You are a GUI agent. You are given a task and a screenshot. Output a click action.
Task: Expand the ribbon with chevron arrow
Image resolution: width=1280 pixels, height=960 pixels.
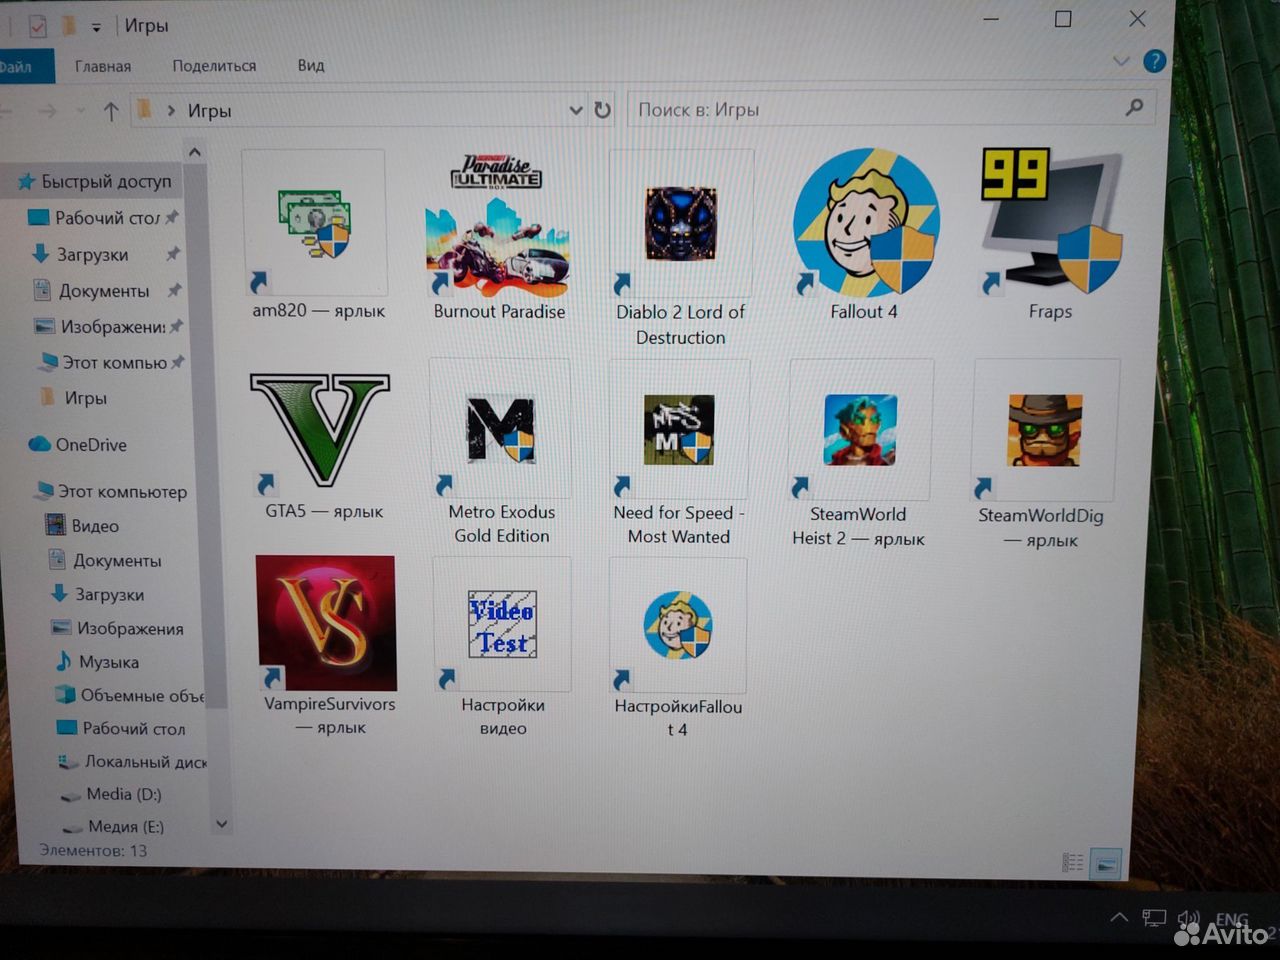(x=1121, y=62)
